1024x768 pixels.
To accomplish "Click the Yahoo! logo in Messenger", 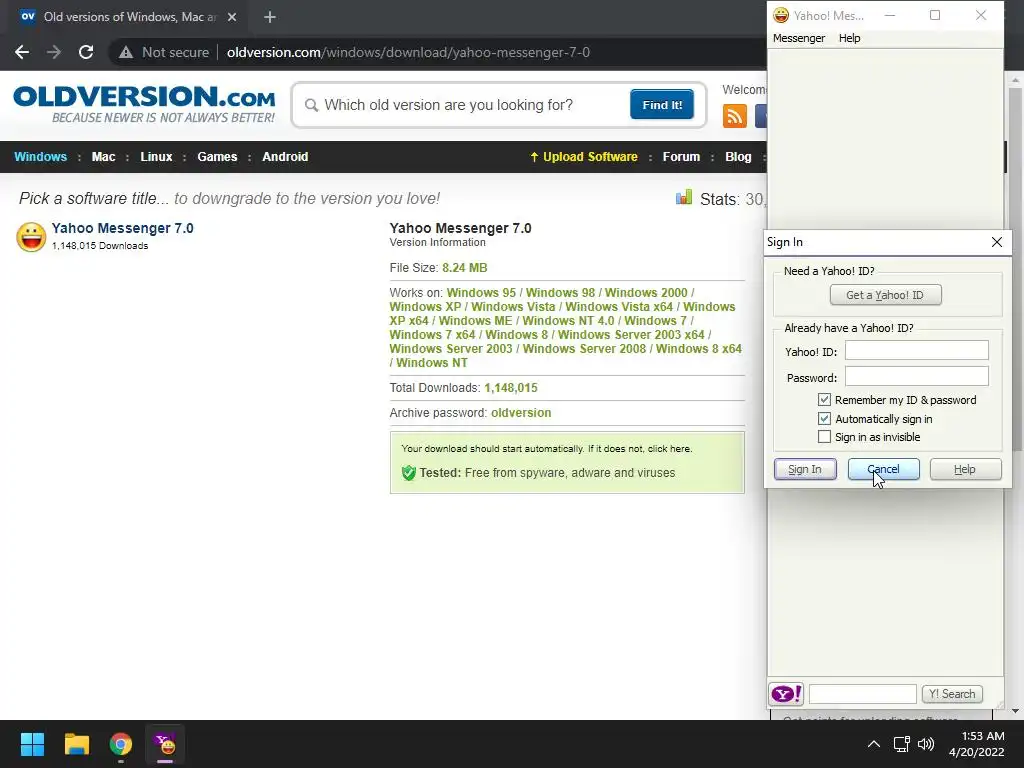I will [786, 694].
